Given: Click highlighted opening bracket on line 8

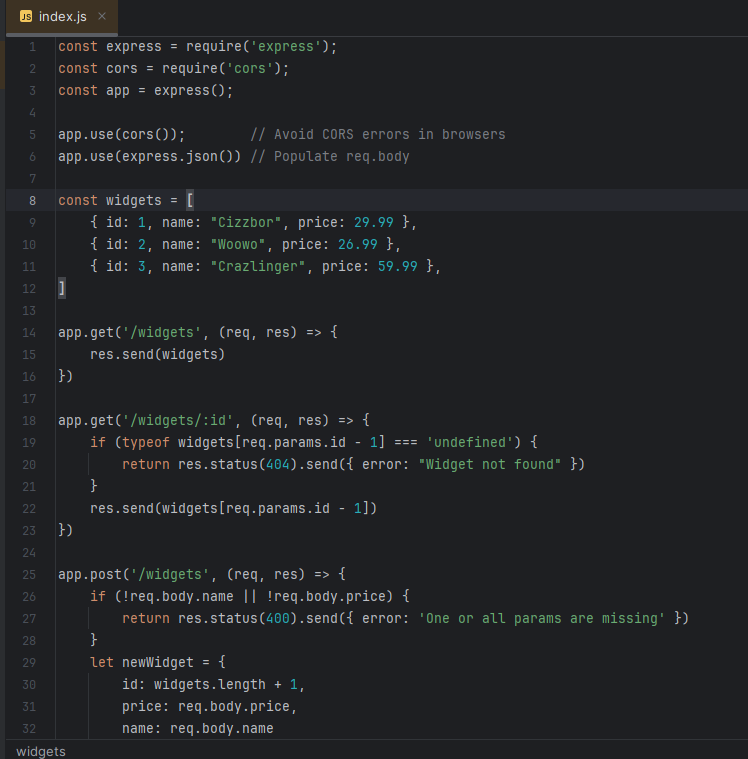Looking at the screenshot, I should click(190, 200).
